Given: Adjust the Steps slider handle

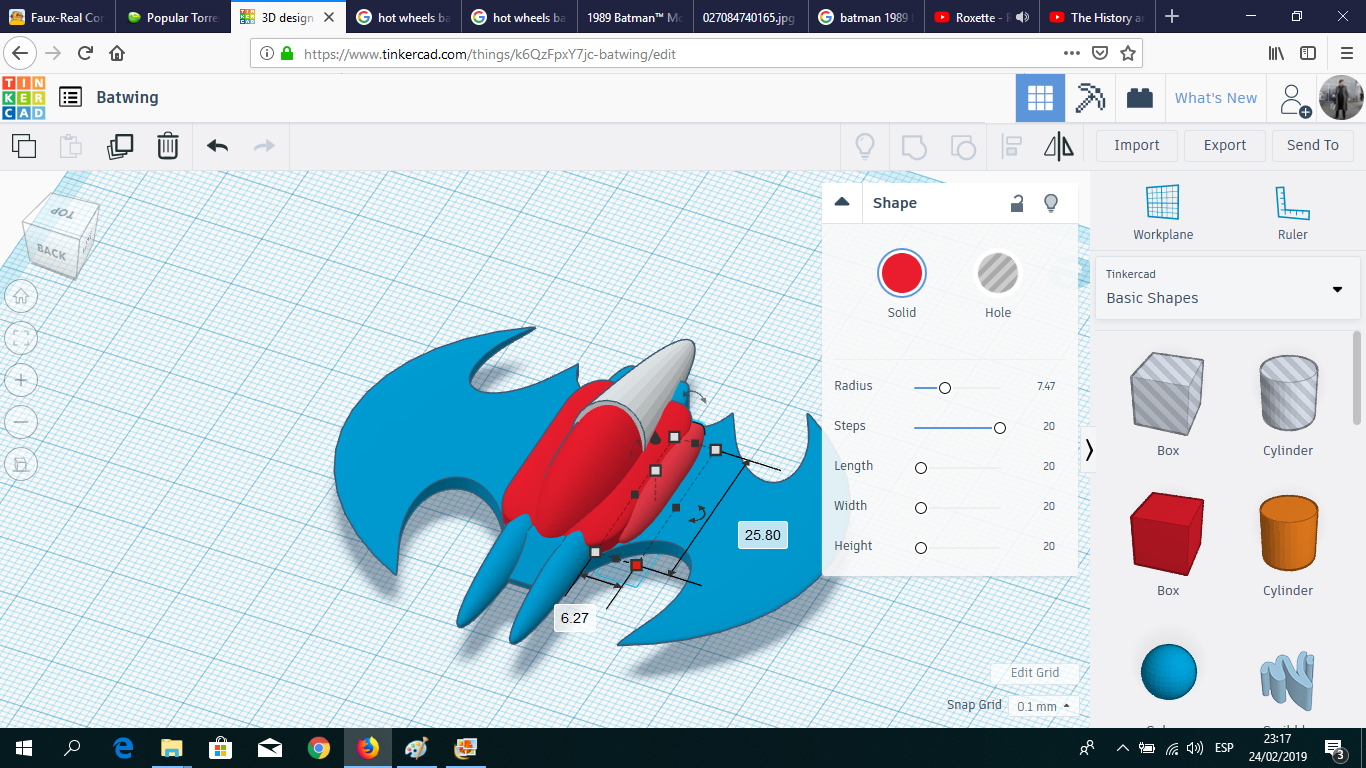Looking at the screenshot, I should 999,427.
